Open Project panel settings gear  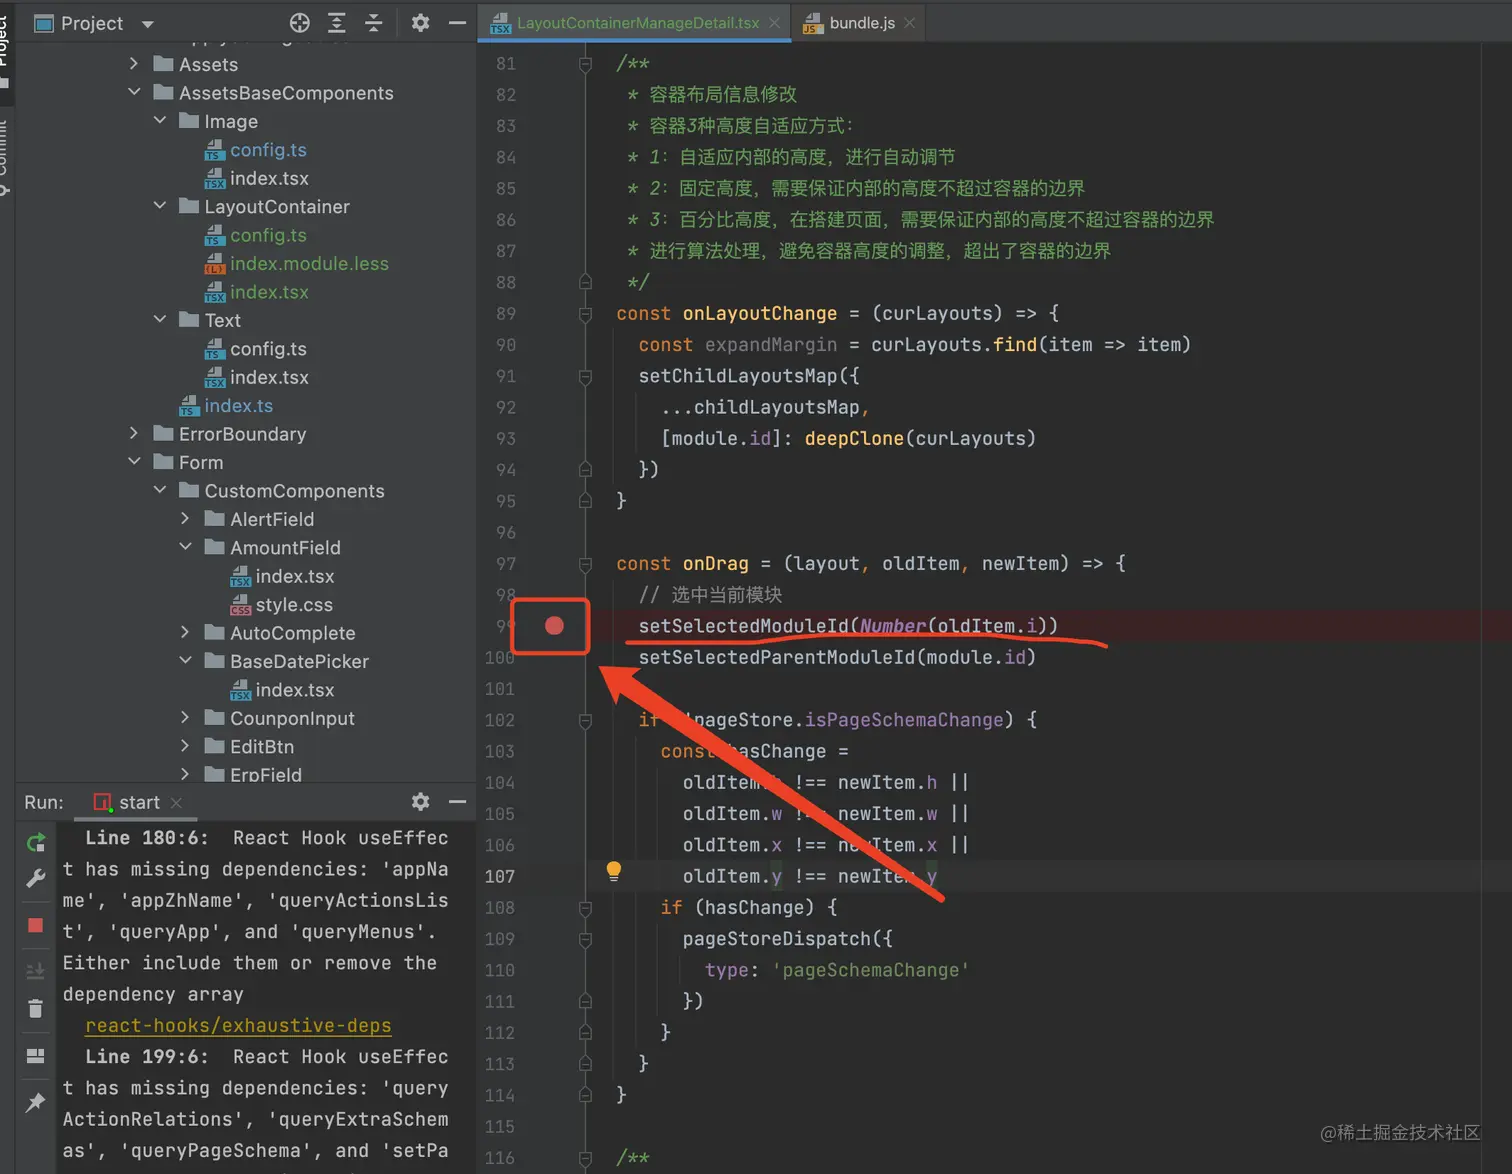(420, 23)
